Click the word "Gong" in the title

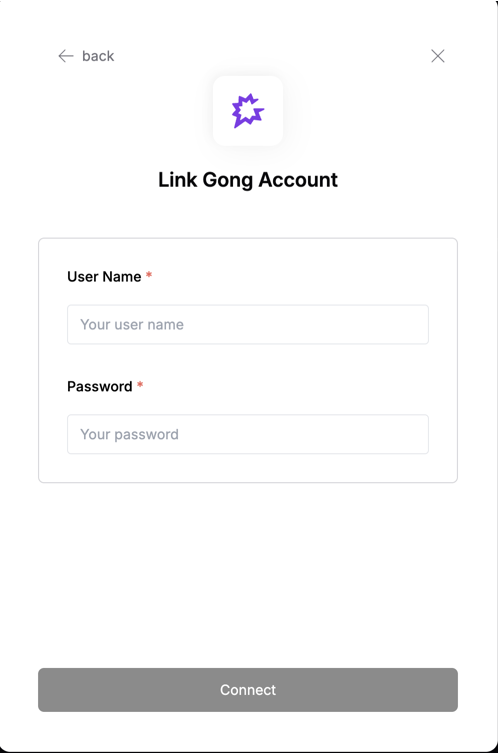(228, 181)
